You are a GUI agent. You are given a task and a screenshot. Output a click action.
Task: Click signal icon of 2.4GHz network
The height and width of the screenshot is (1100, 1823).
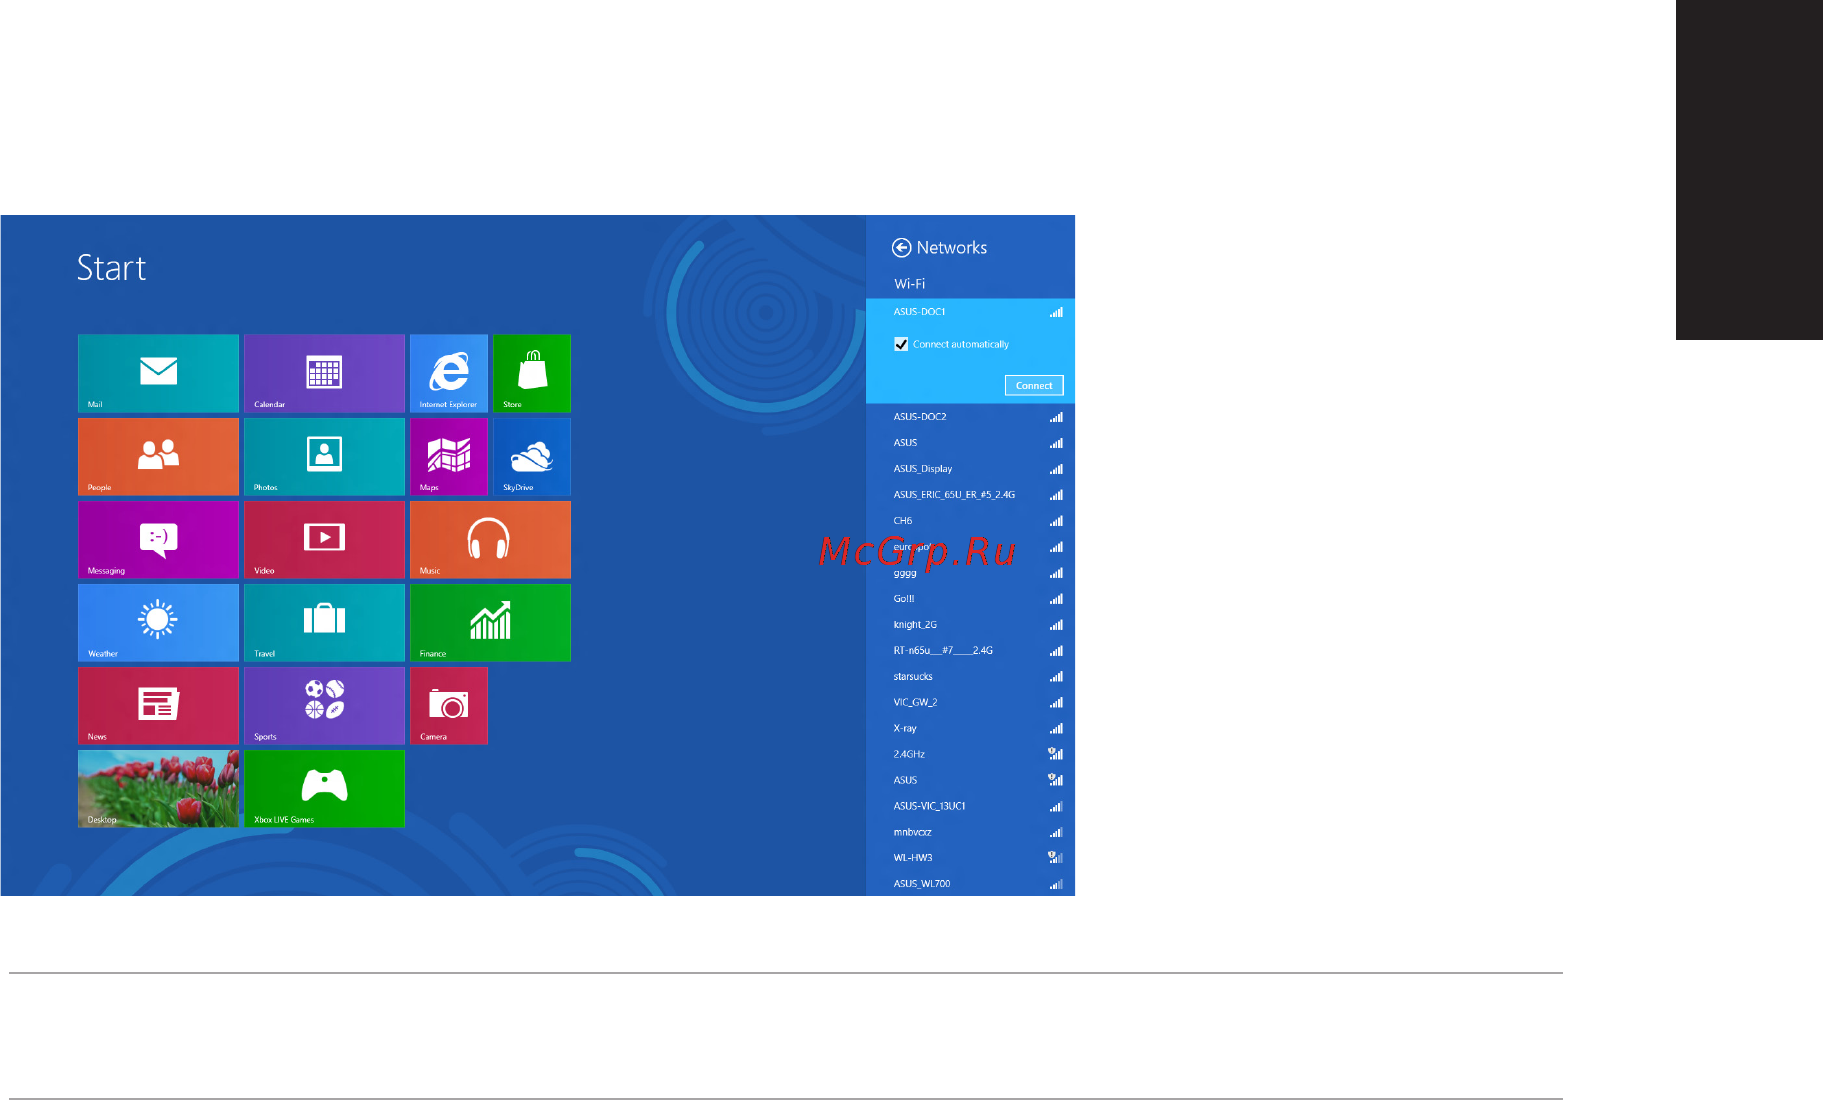pos(1055,754)
